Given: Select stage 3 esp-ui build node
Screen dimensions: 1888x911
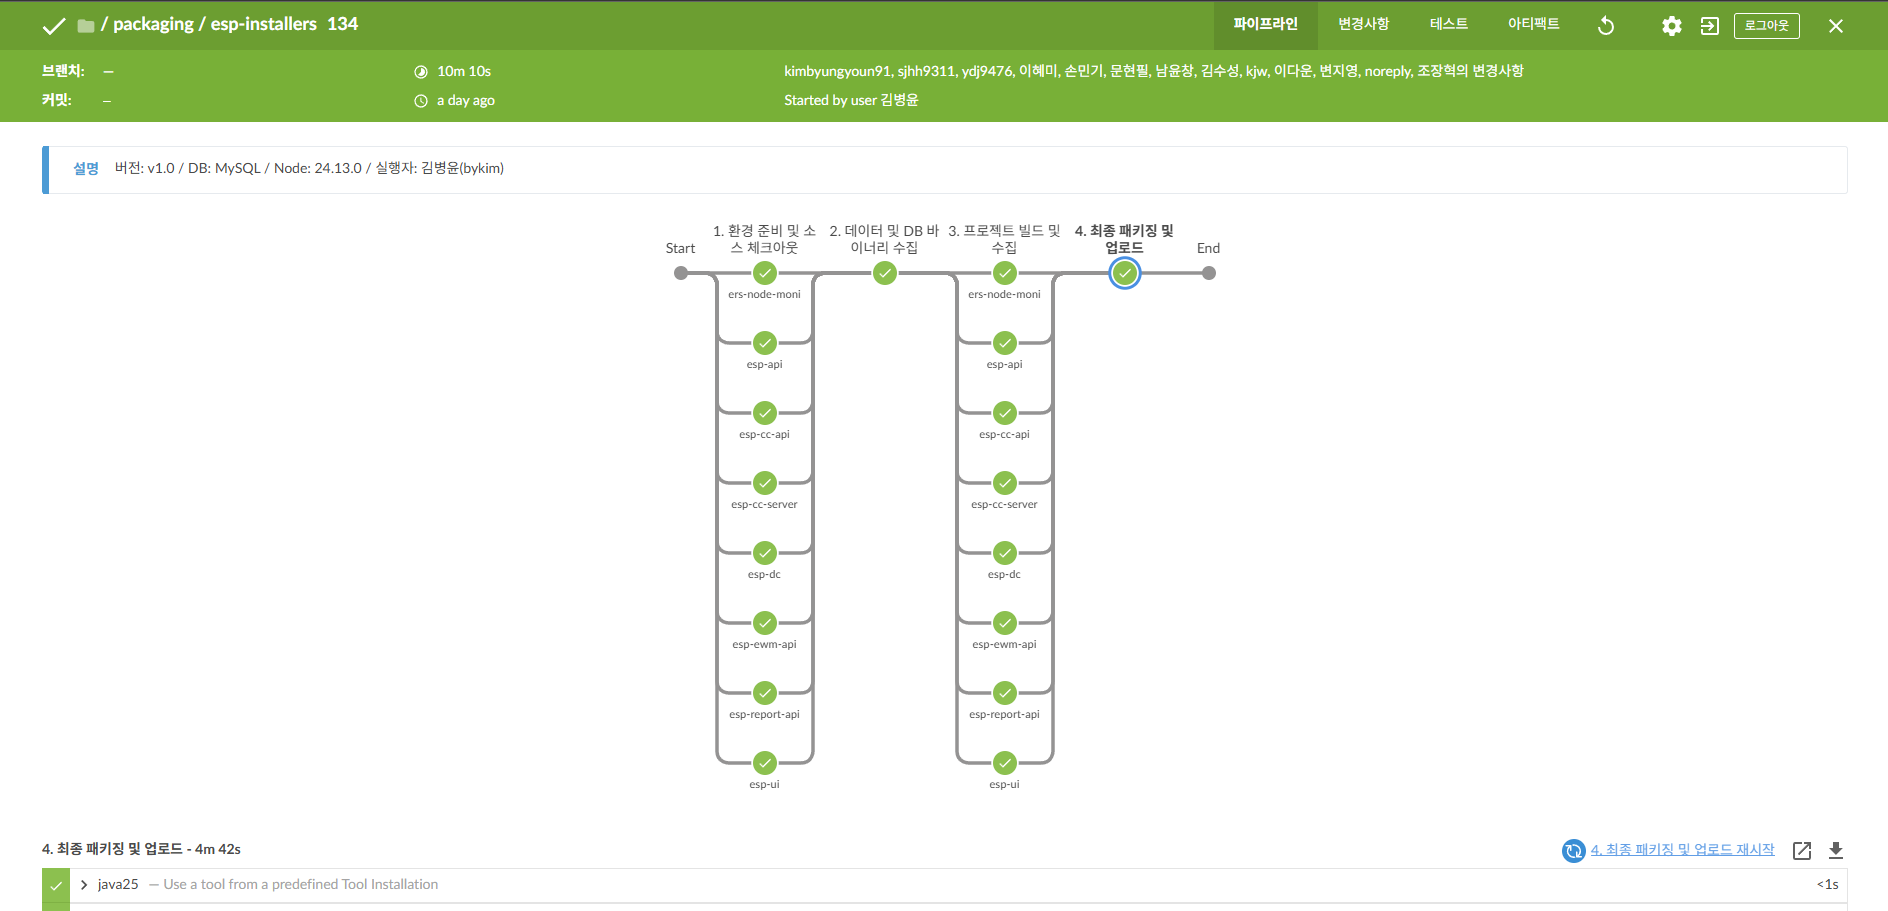Looking at the screenshot, I should point(1005,763).
